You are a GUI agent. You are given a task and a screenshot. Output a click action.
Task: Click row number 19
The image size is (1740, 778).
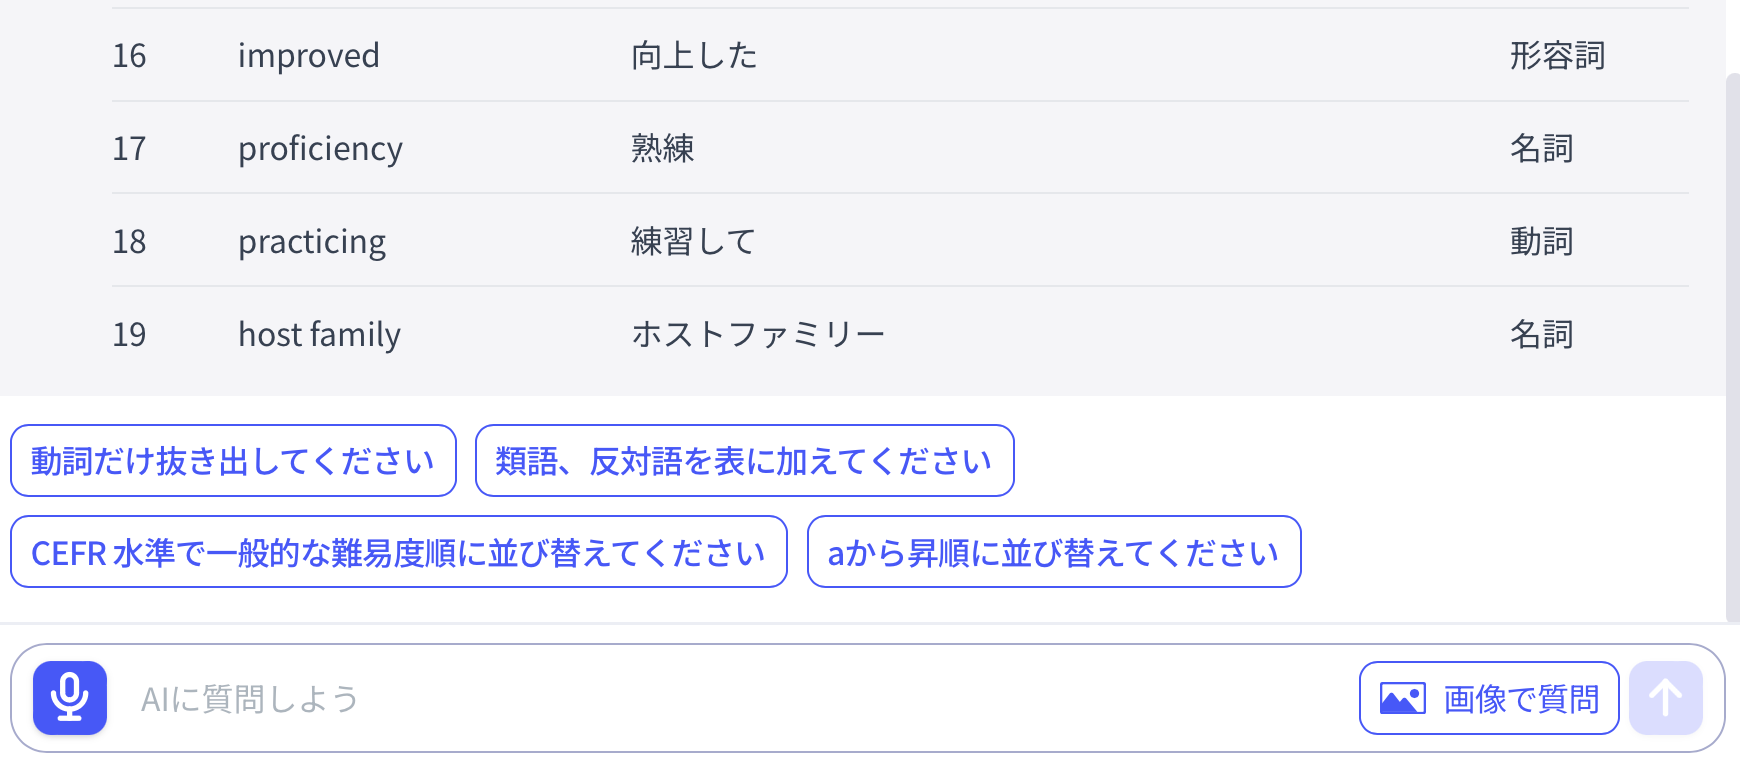pos(129,334)
